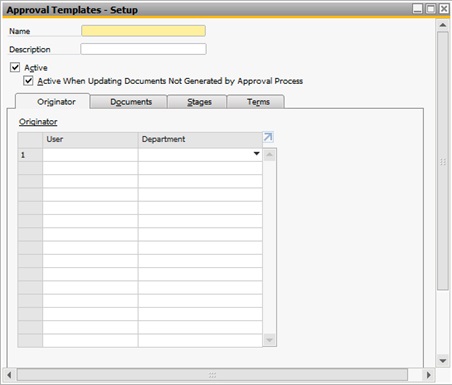Click the table's scroll up arrow
Image resolution: width=452 pixels, height=385 pixels.
[x=269, y=155]
